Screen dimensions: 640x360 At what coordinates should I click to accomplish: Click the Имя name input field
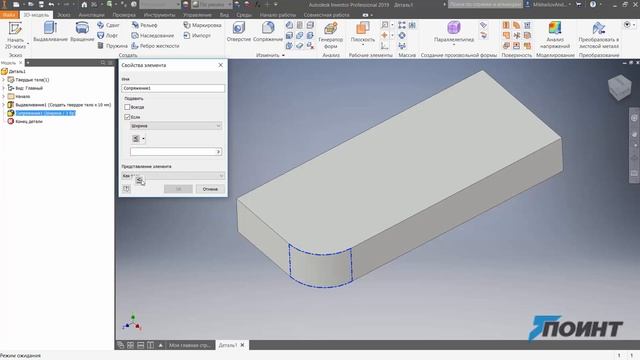173,88
